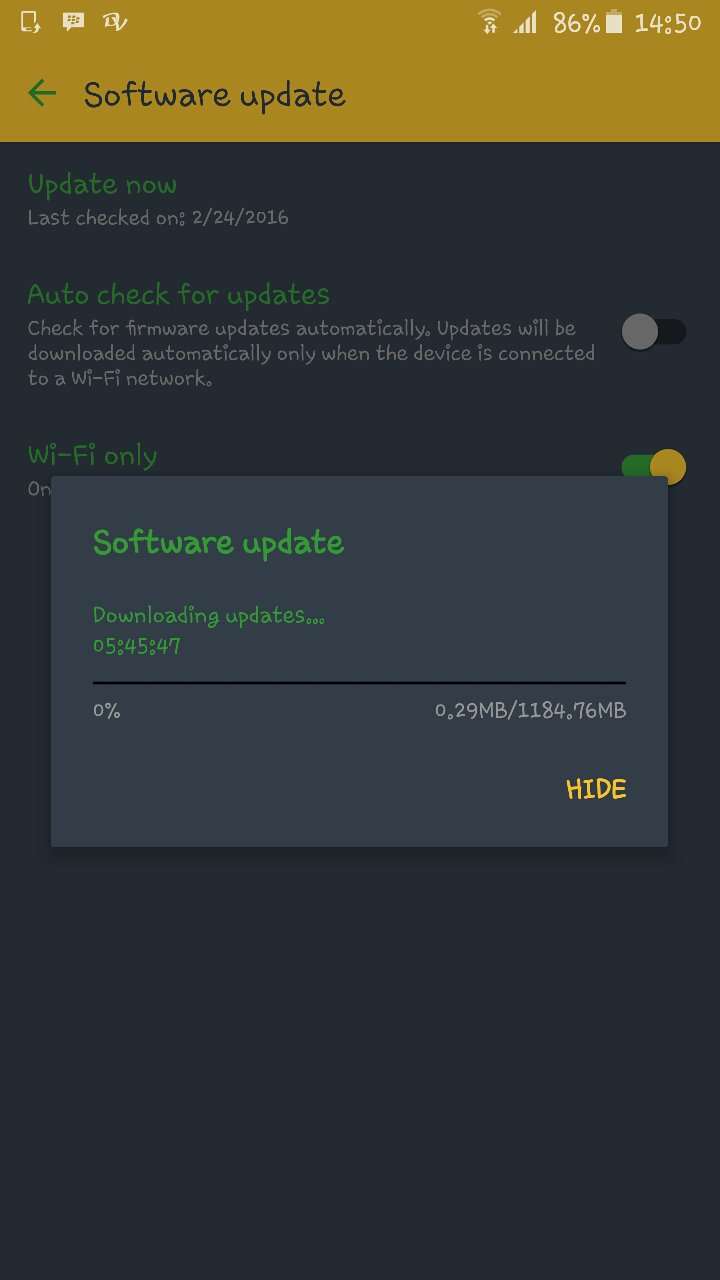Tap the 86% battery percentage text
Viewport: 720px width, 1280px height.
576,23
